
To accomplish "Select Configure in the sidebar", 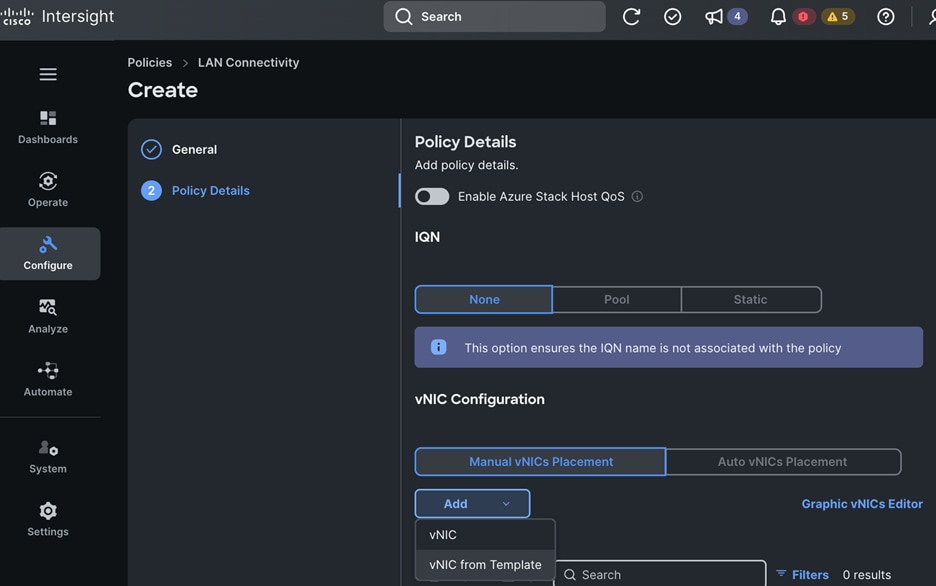I will (x=48, y=253).
